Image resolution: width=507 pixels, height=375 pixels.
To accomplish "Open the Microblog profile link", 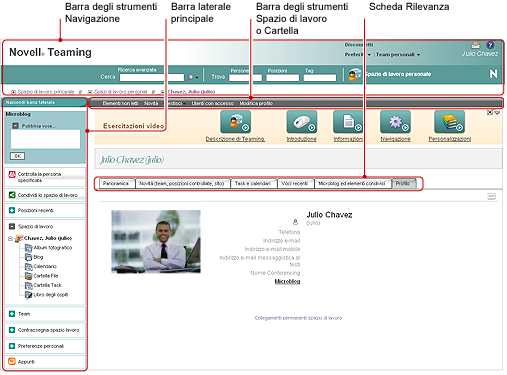I will click(x=287, y=281).
